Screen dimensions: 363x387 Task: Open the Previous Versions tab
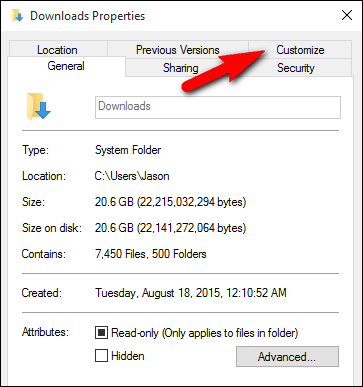tap(178, 50)
